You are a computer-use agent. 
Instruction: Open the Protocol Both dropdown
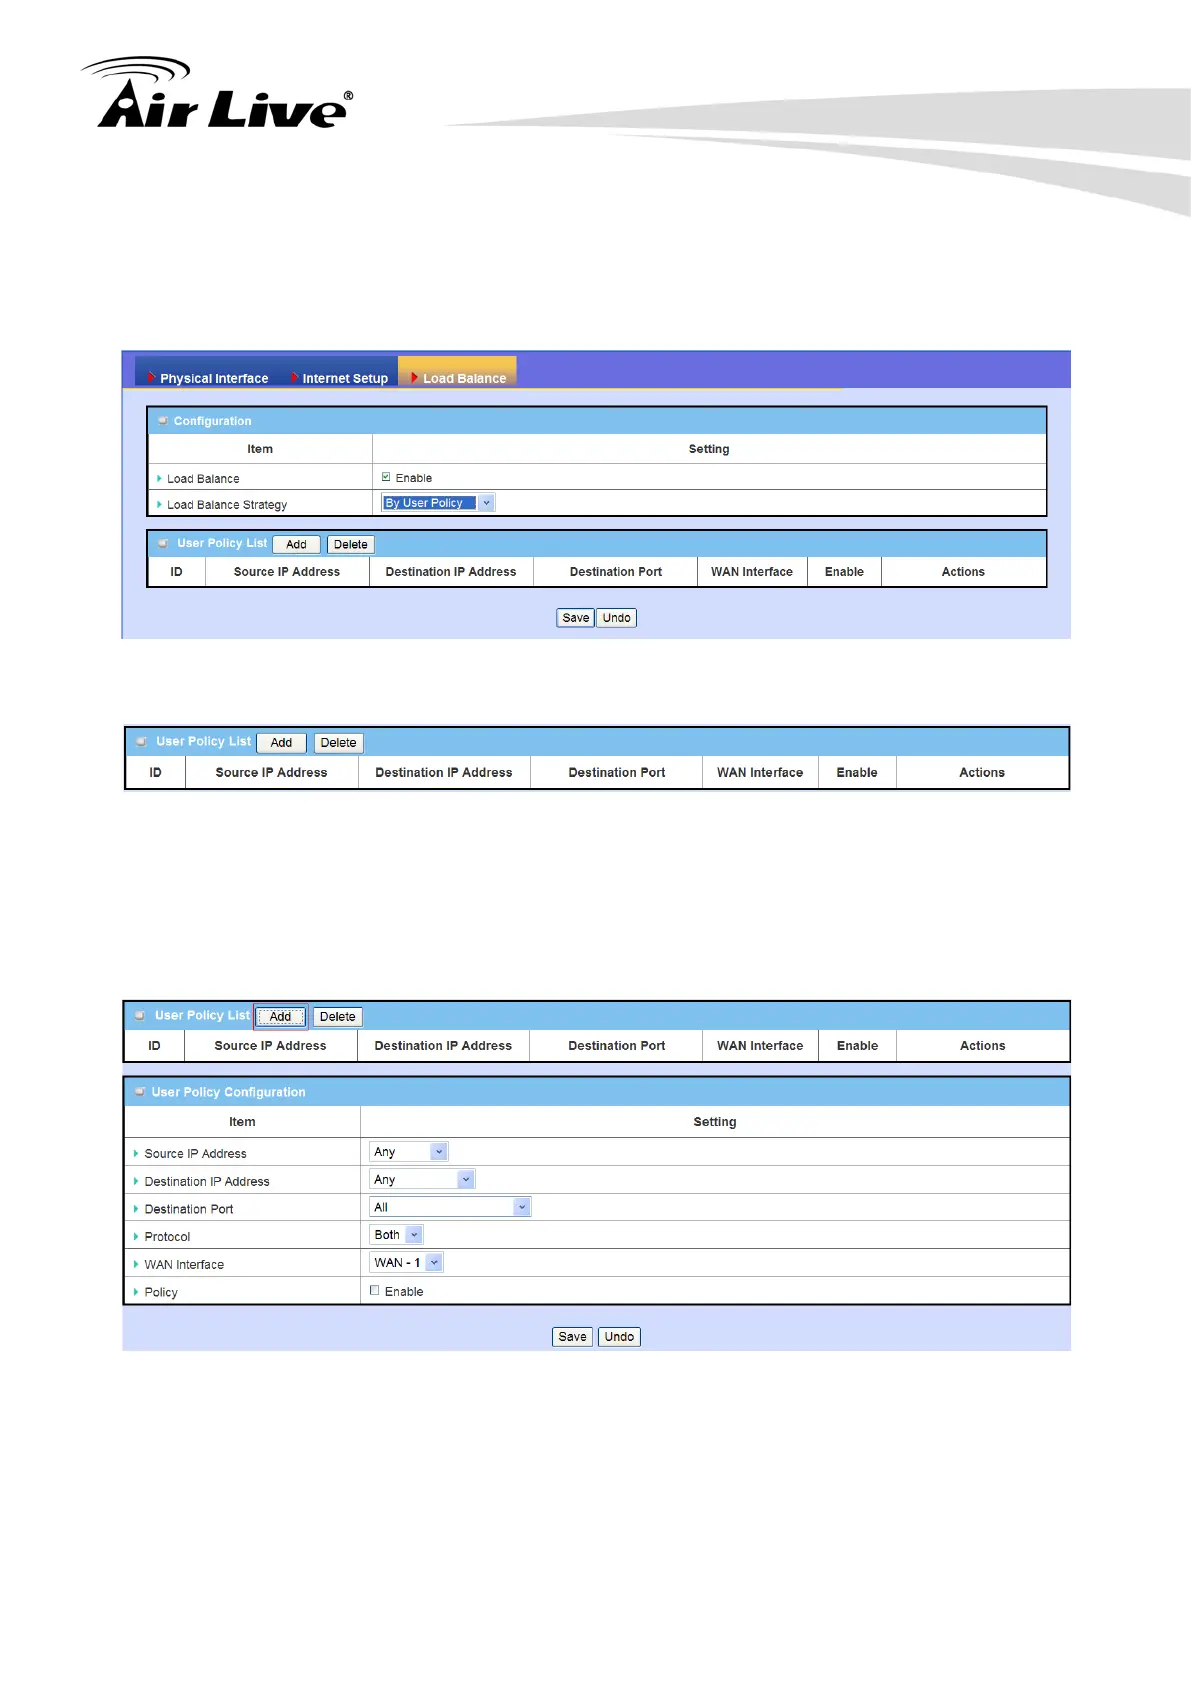(x=397, y=1235)
